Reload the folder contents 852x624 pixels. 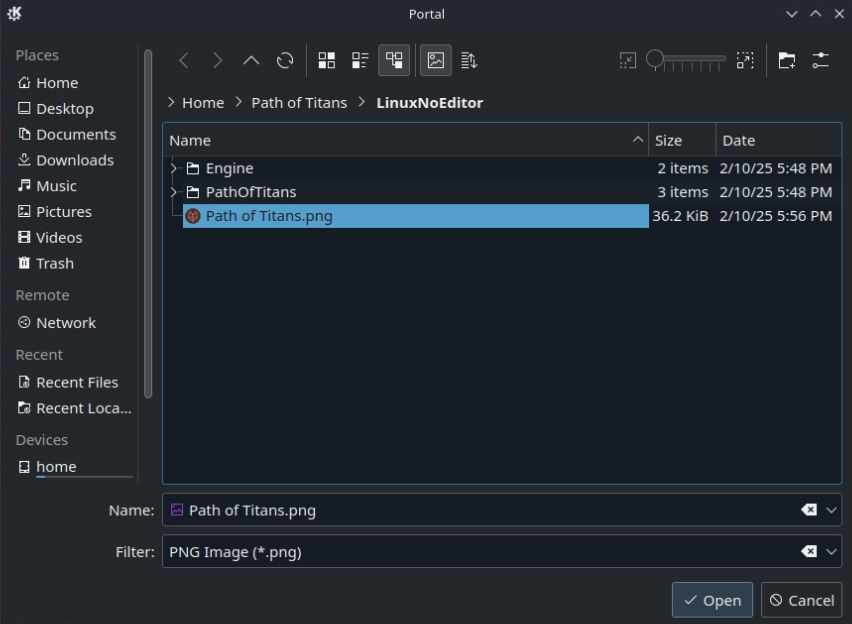(x=285, y=60)
